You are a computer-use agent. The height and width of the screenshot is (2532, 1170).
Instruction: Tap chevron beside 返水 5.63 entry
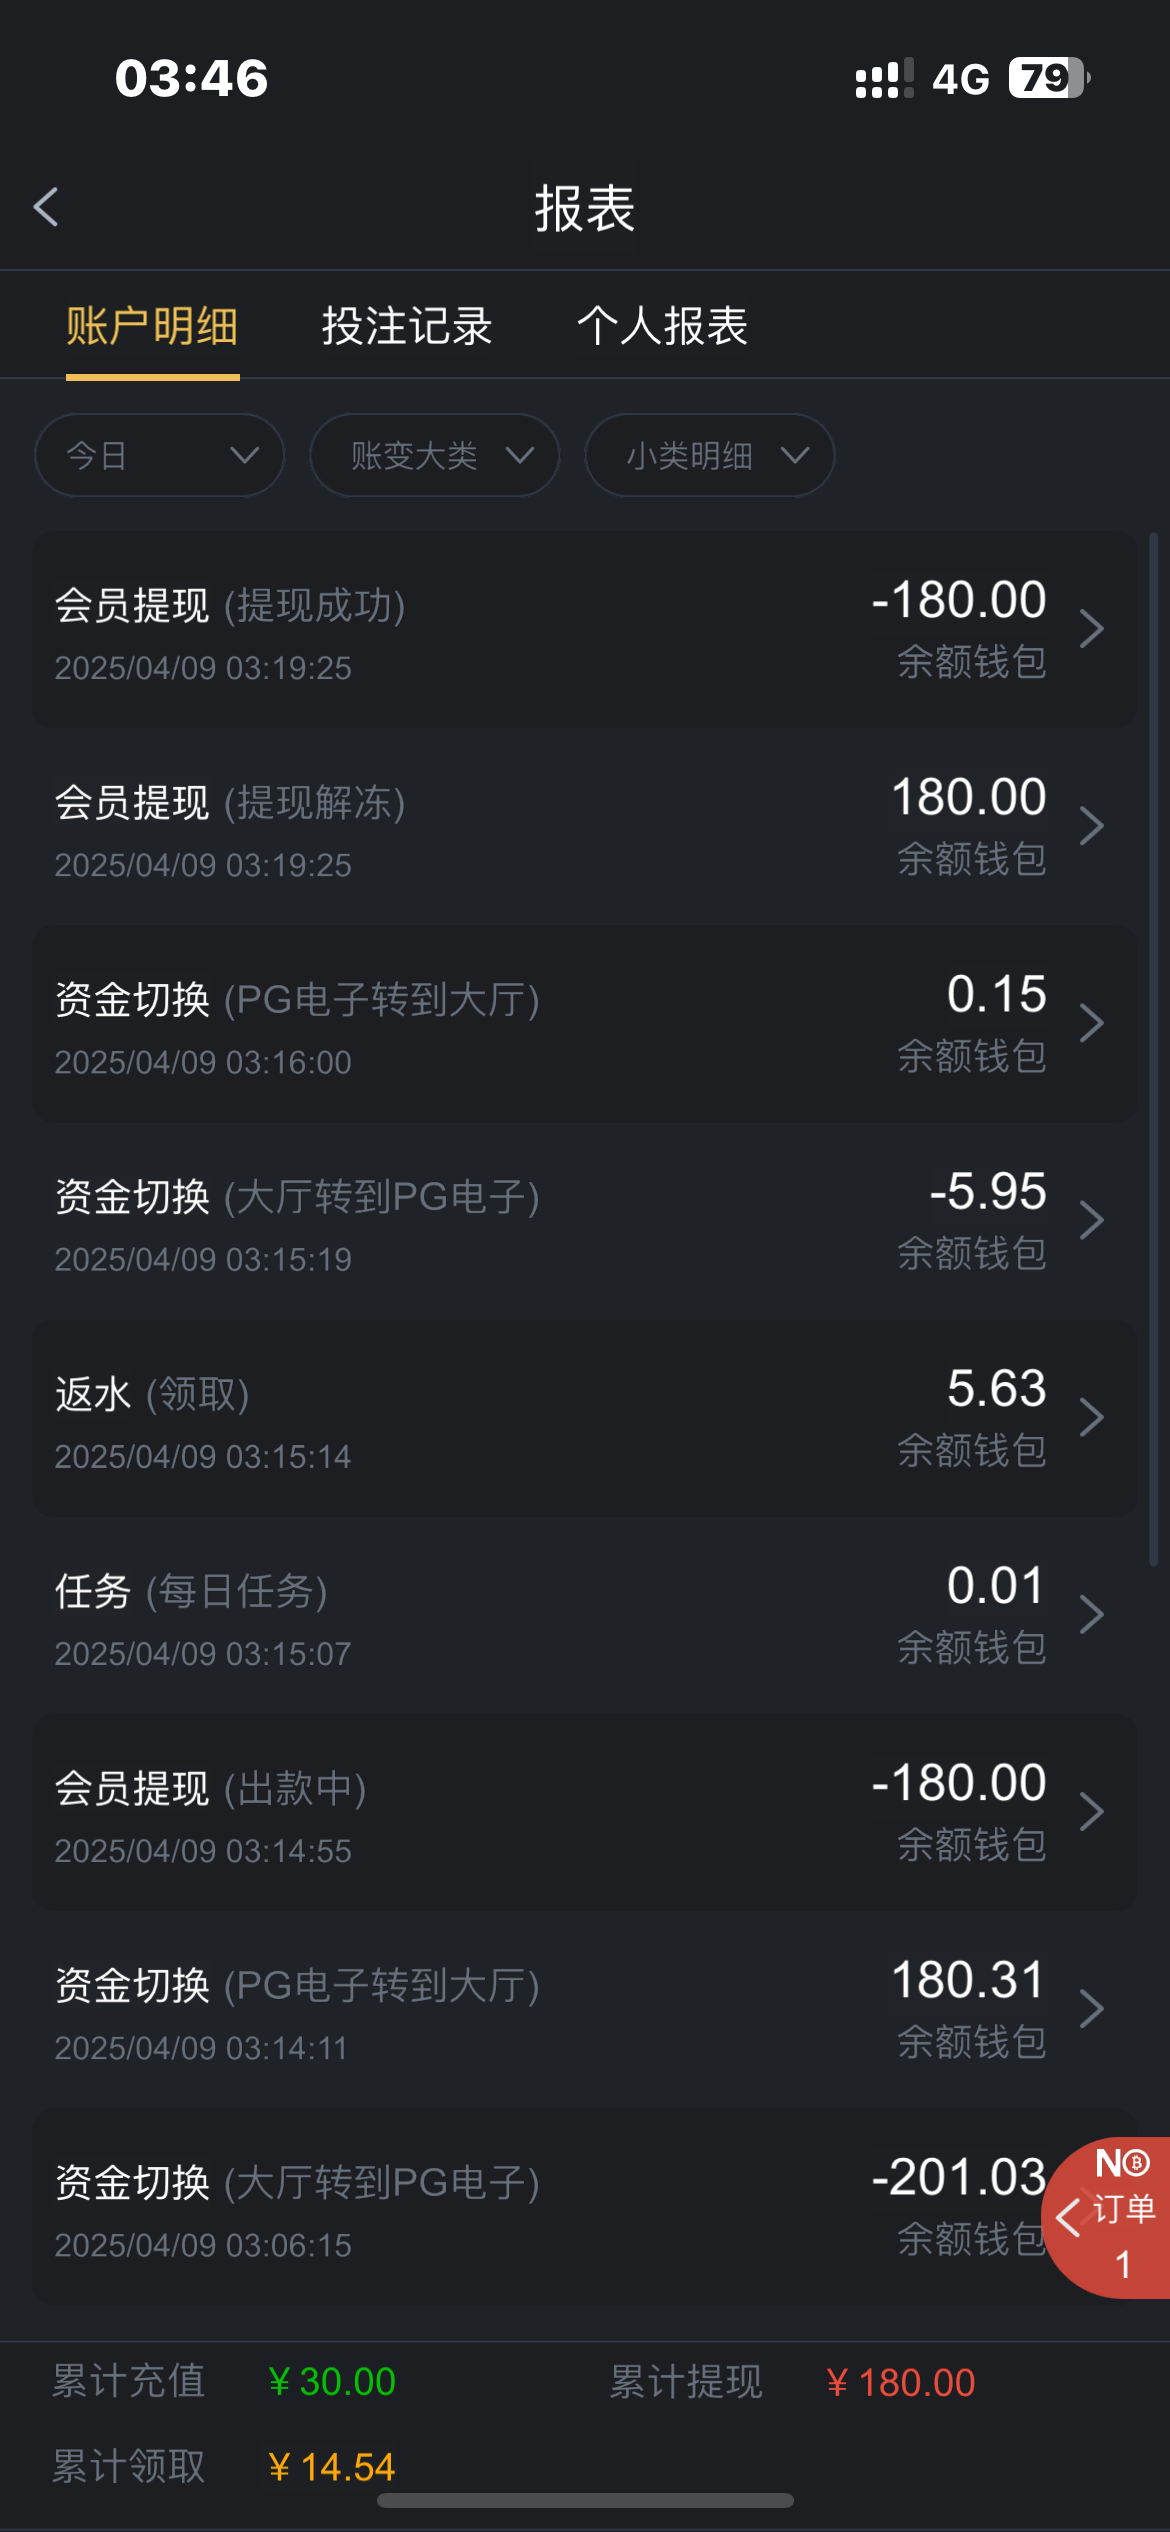[x=1092, y=1417]
